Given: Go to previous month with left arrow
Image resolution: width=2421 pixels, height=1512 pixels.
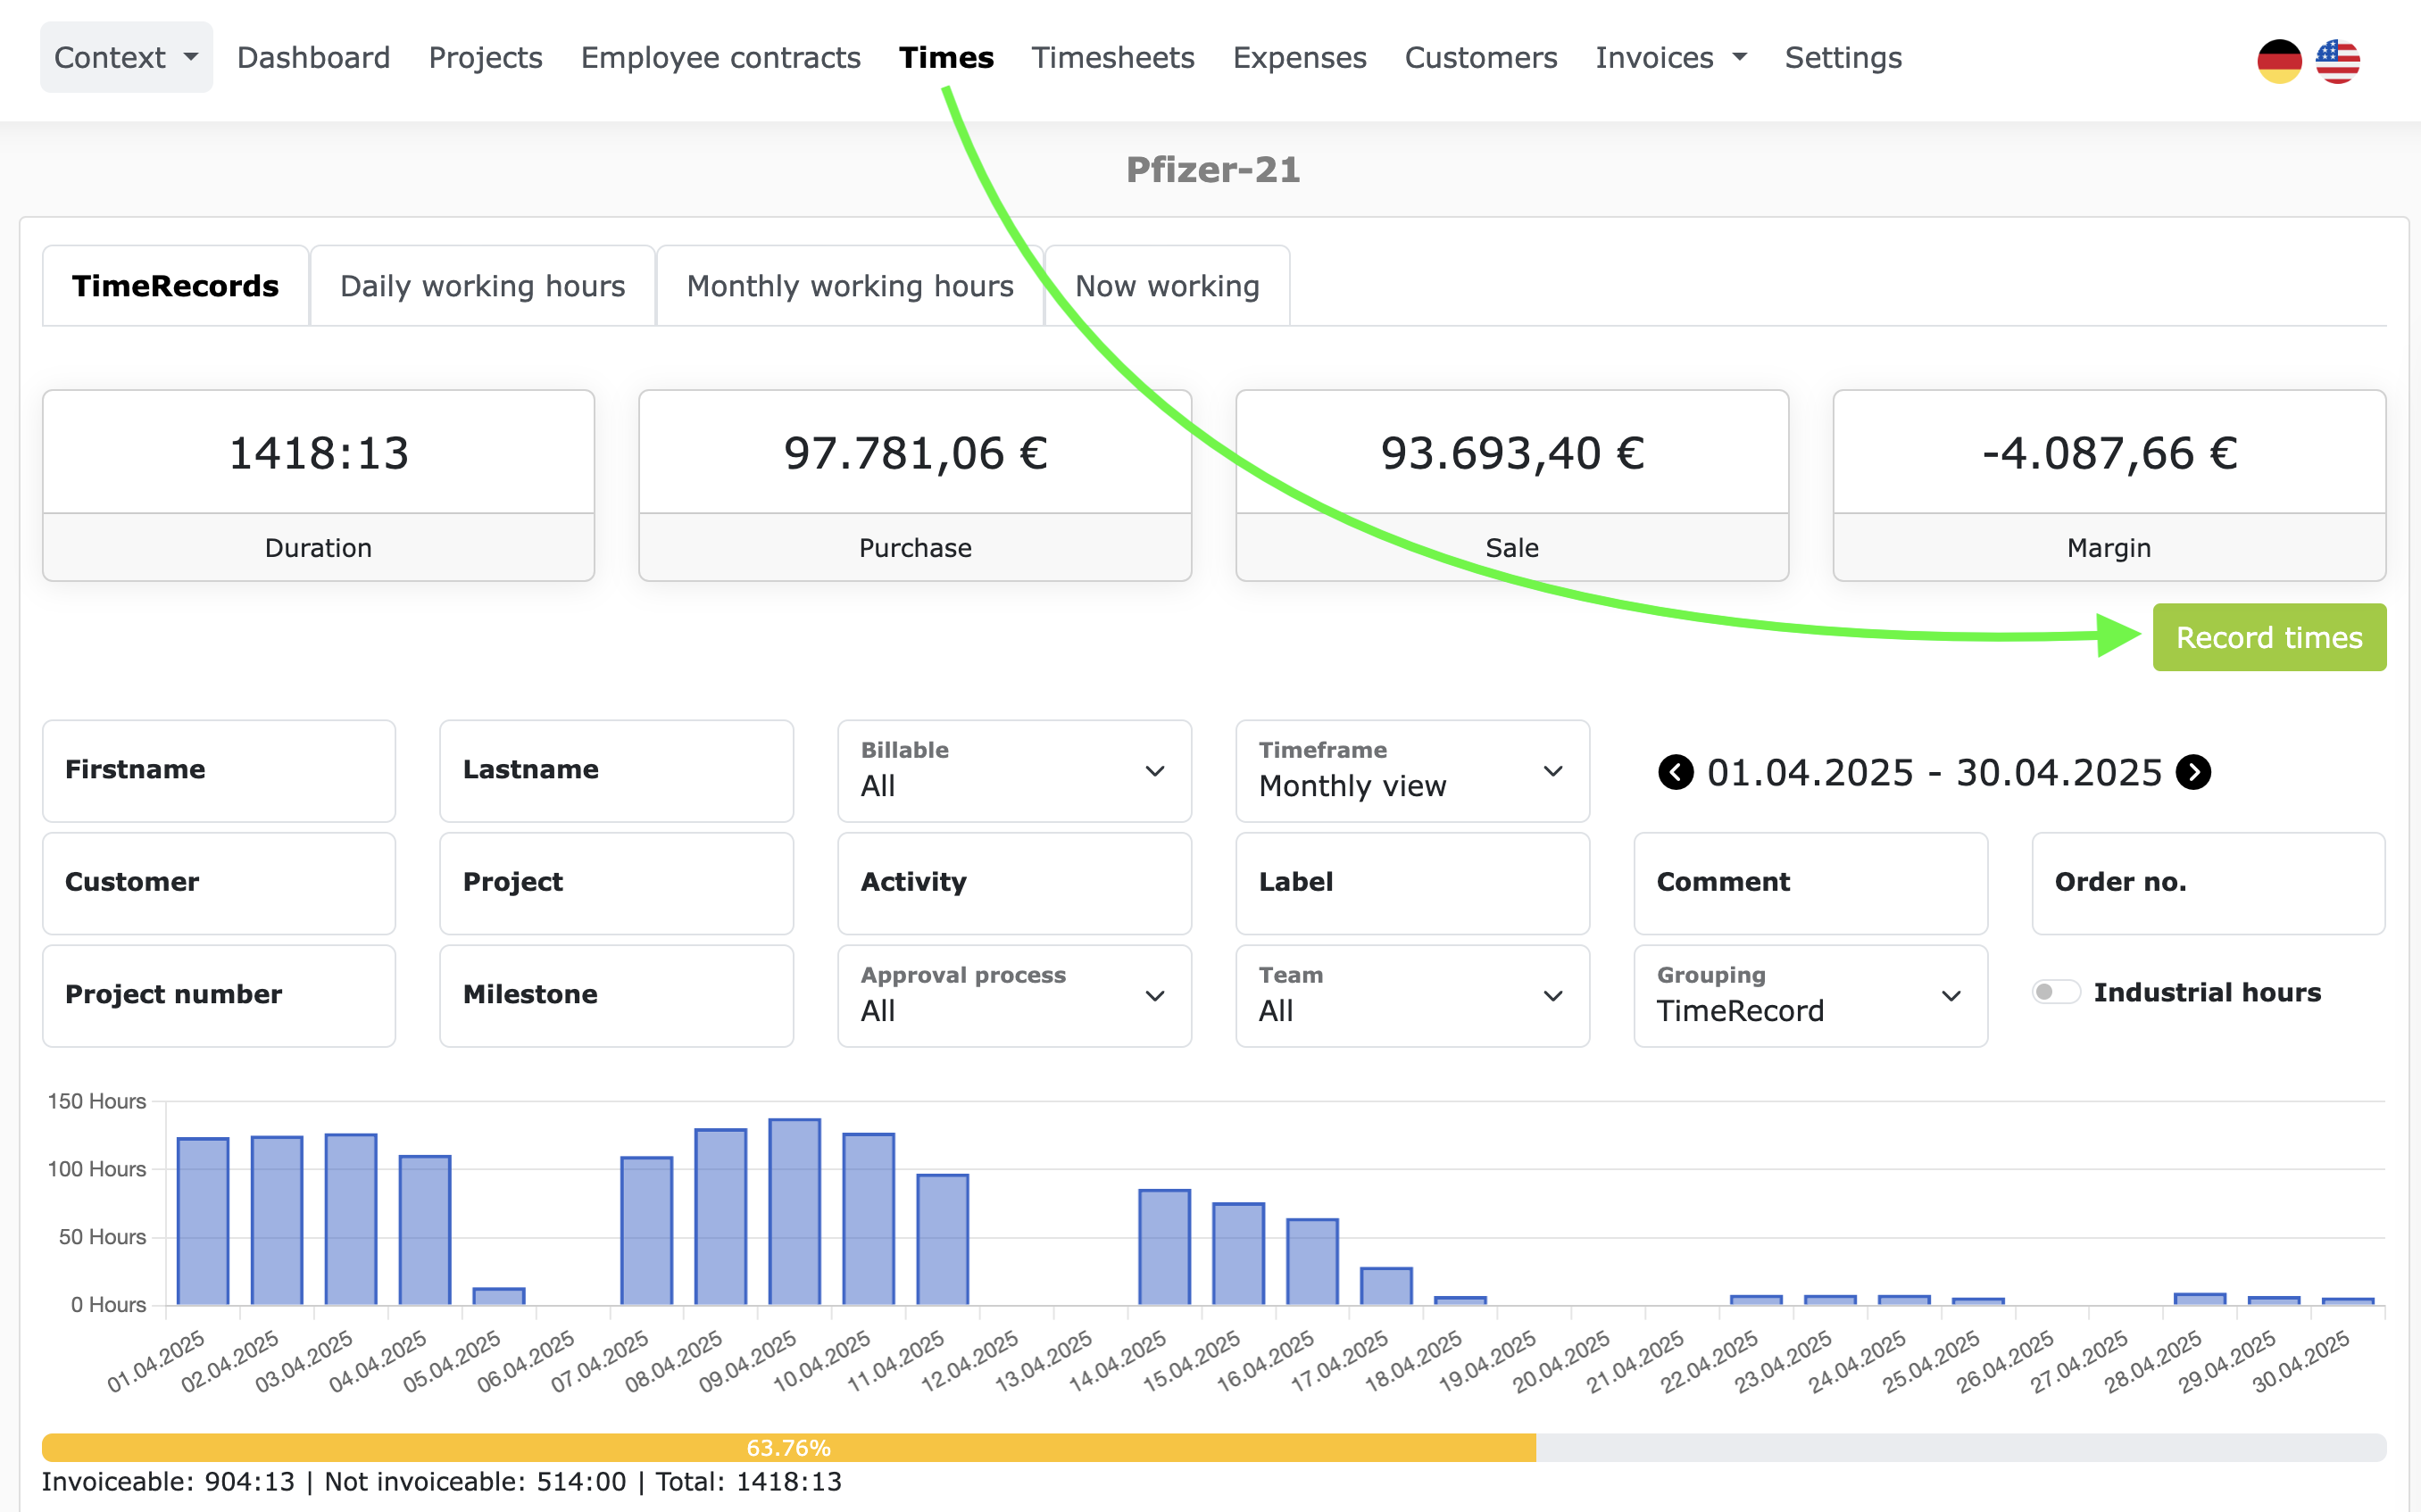Looking at the screenshot, I should pyautogui.click(x=1676, y=772).
